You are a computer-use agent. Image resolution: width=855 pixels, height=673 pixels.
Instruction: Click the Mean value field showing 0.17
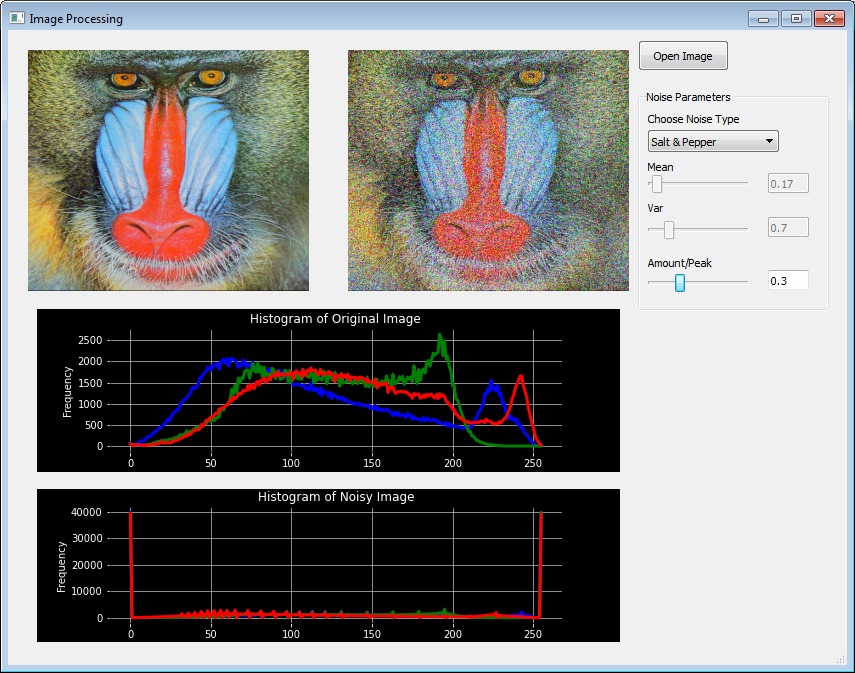(x=788, y=183)
